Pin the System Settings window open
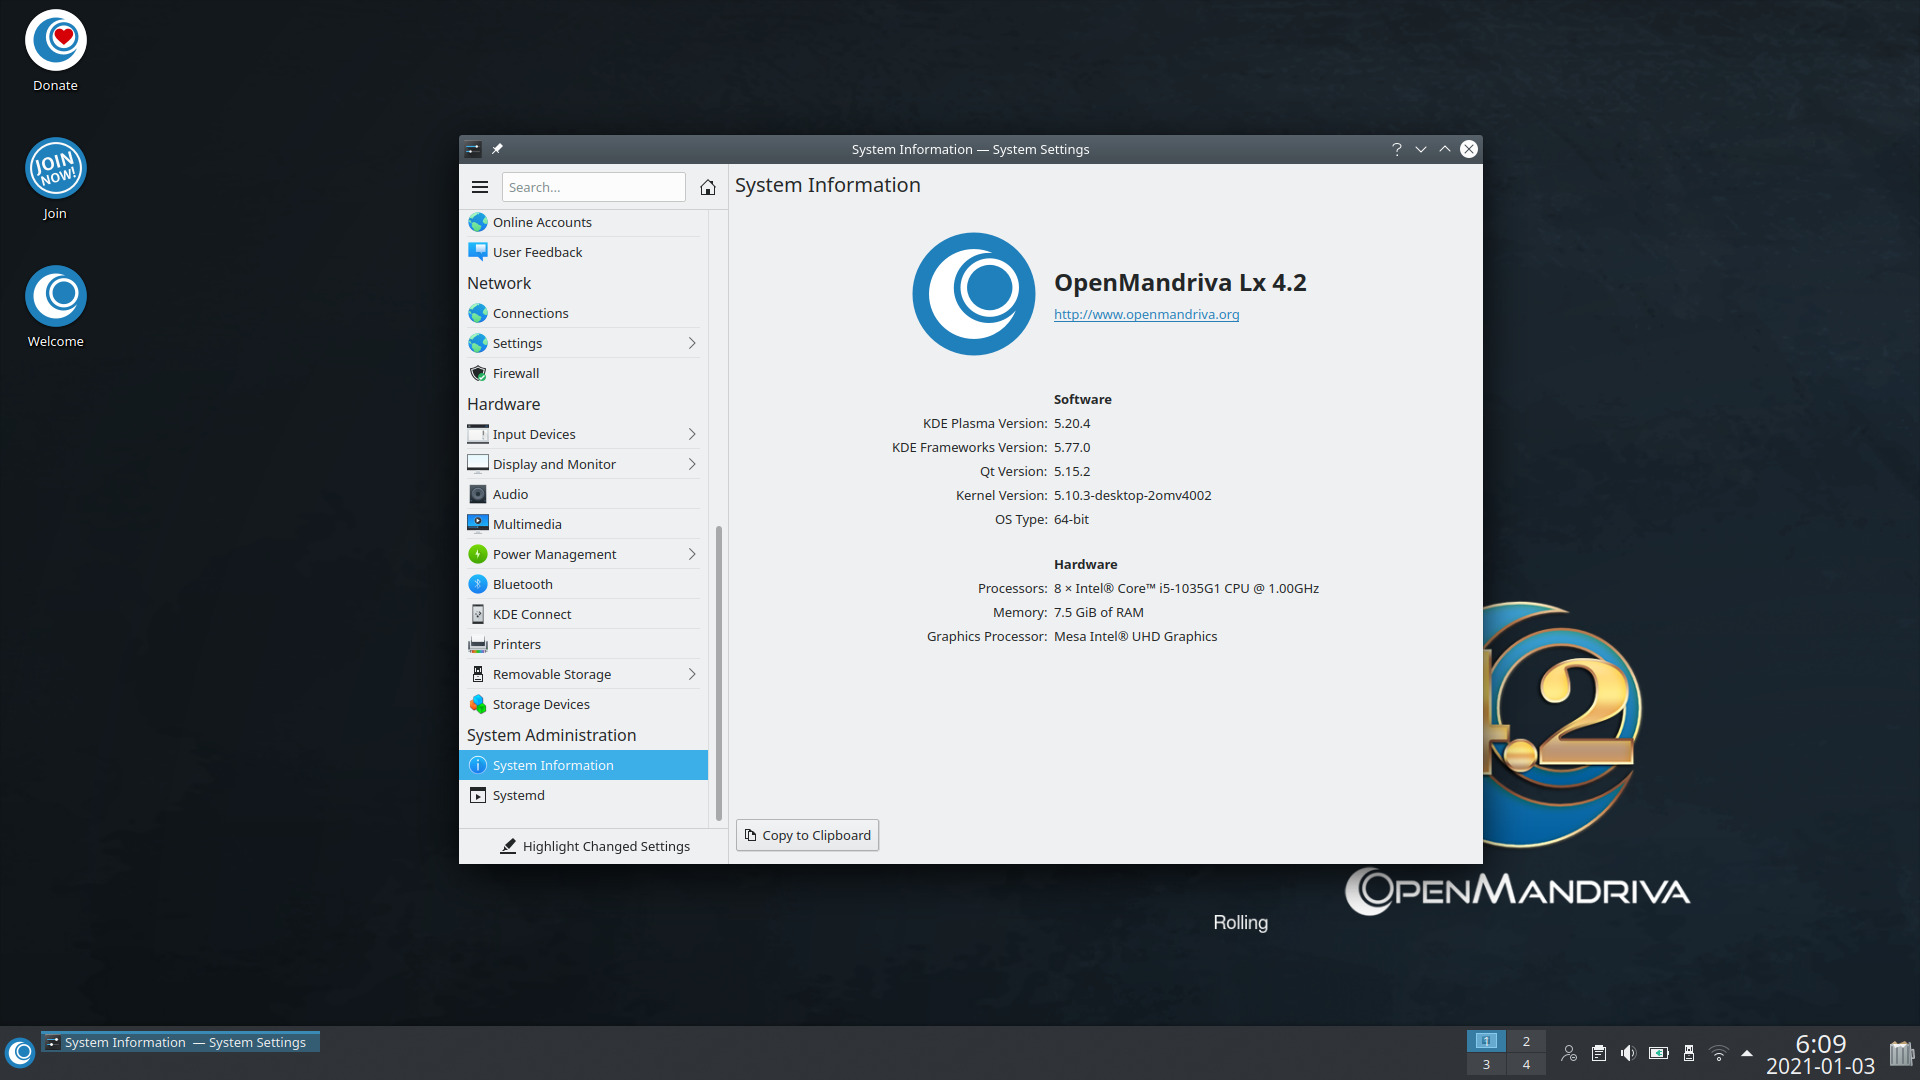1920x1080 pixels. (x=497, y=148)
